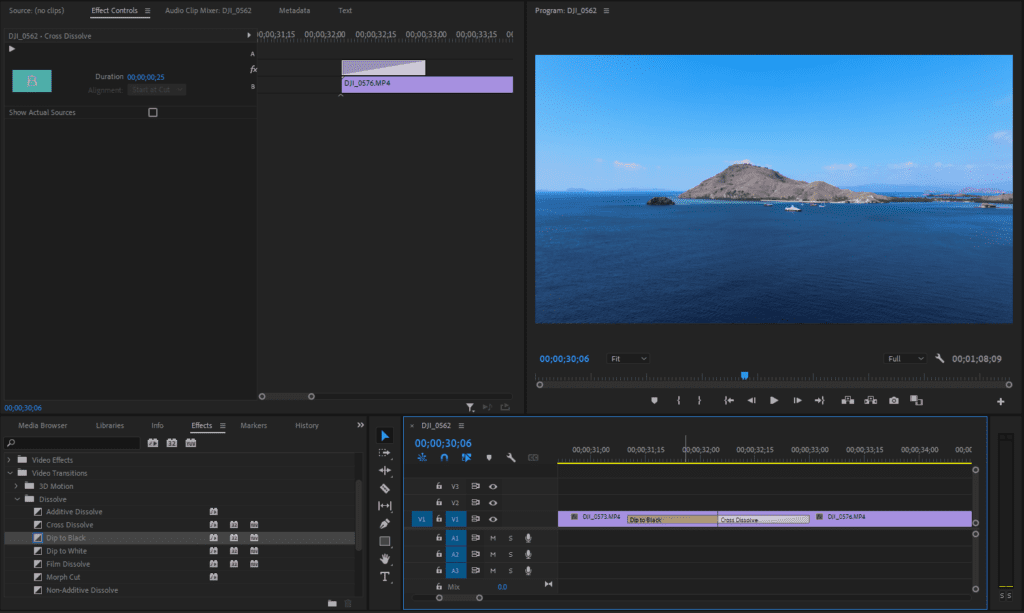Open the Fit zoom level dropdown

(628, 358)
